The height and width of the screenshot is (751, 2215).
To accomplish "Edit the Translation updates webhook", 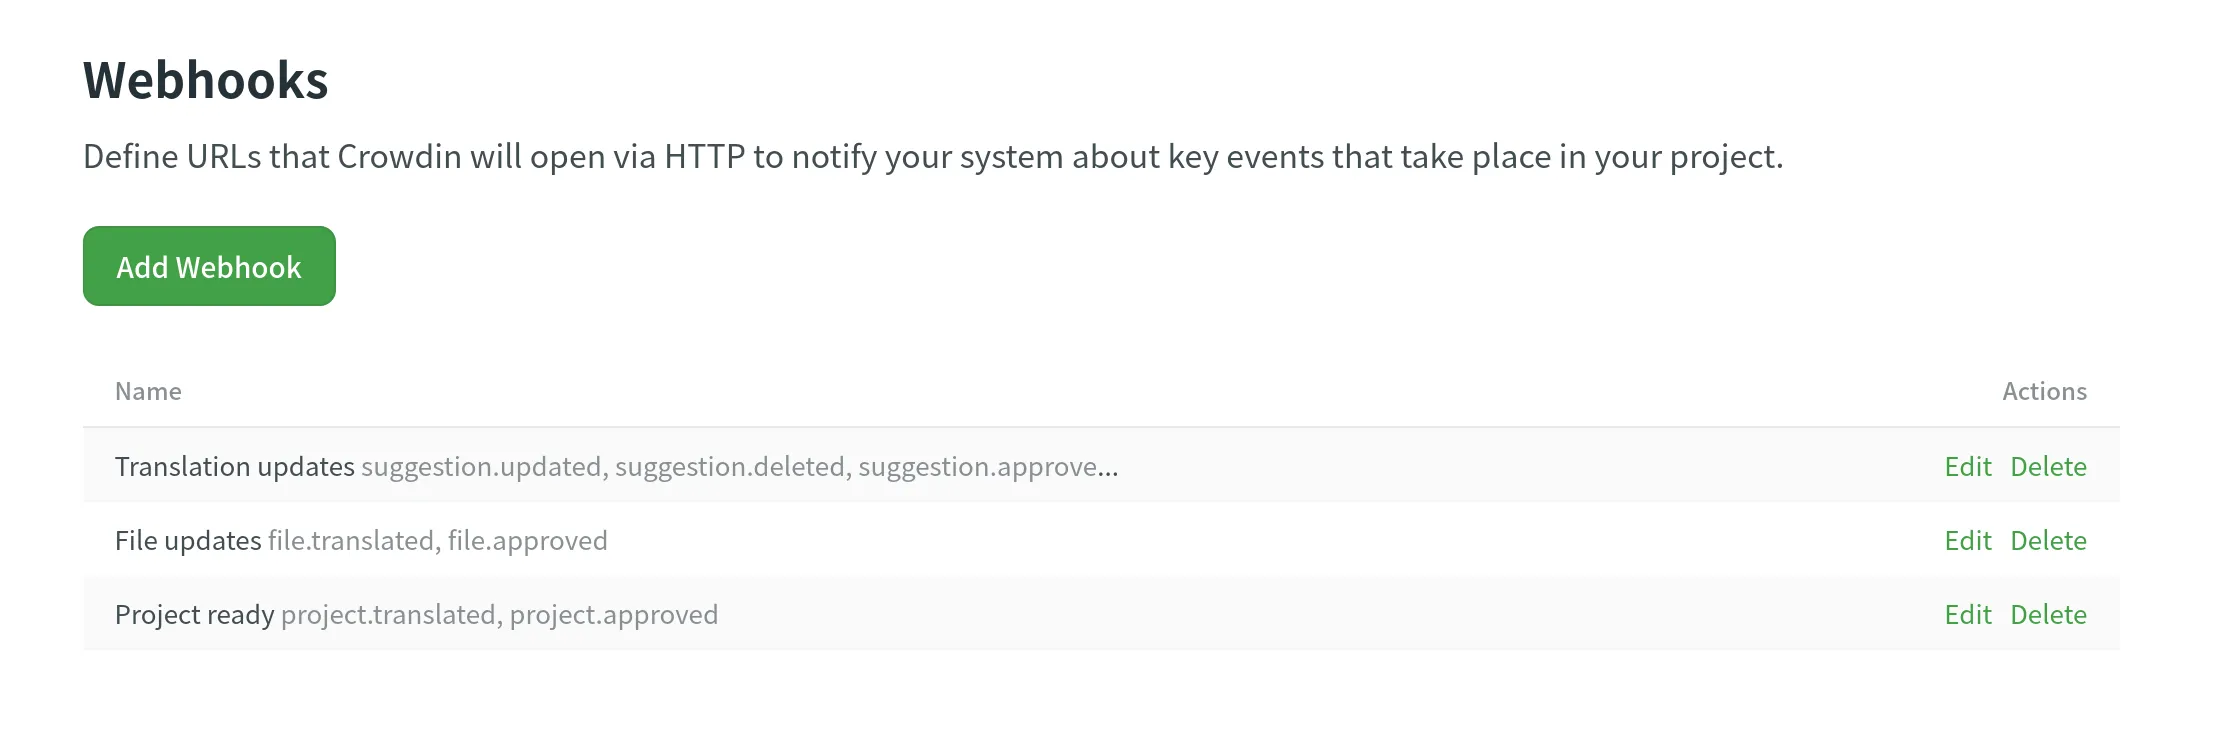I will click(1967, 466).
